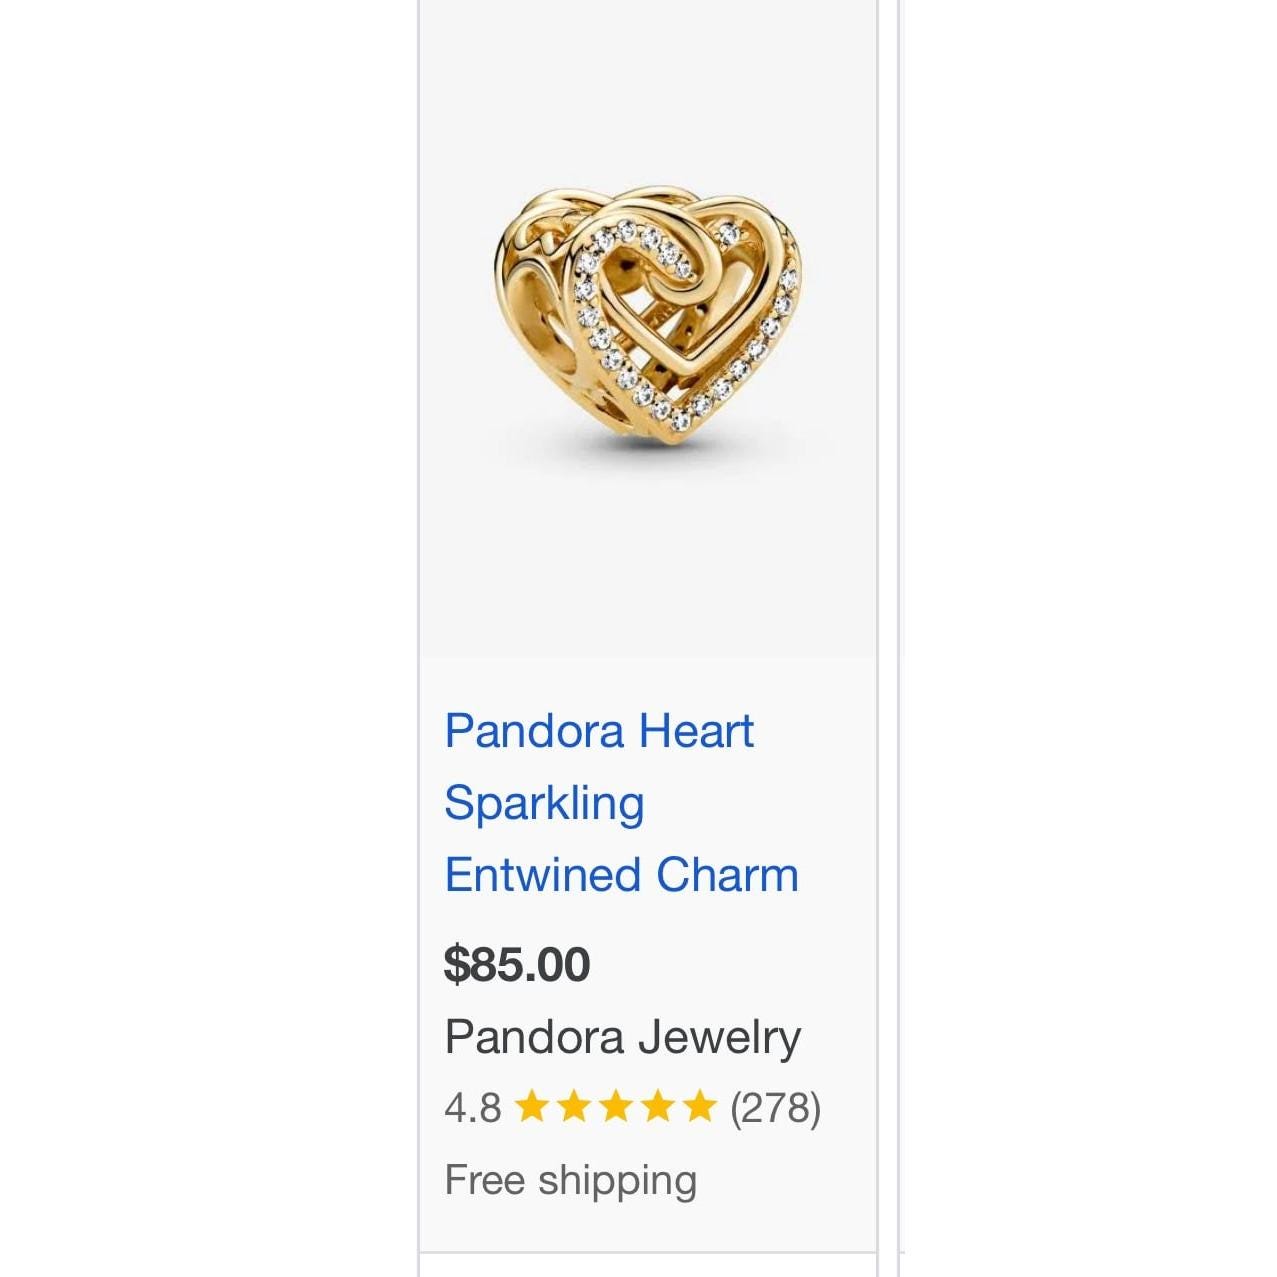Image resolution: width=1277 pixels, height=1277 pixels.
Task: Click the fourth yellow rating star
Action: [656, 1107]
